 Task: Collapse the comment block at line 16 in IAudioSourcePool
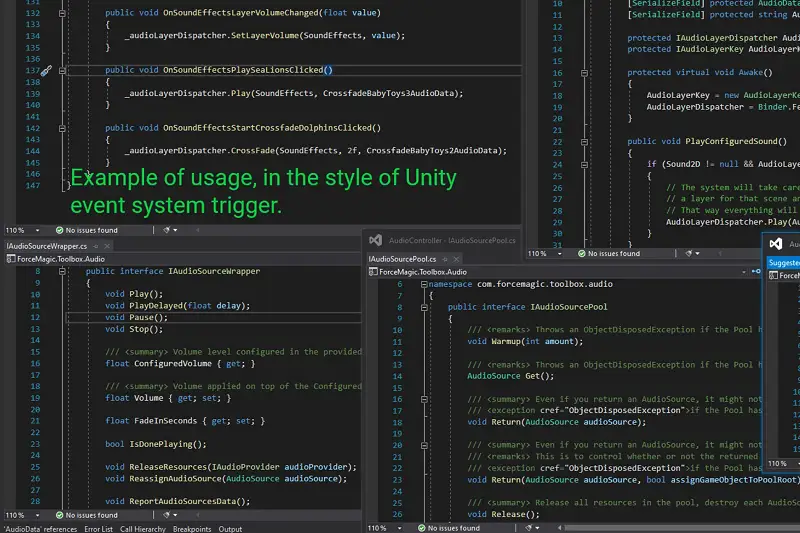coord(424,399)
